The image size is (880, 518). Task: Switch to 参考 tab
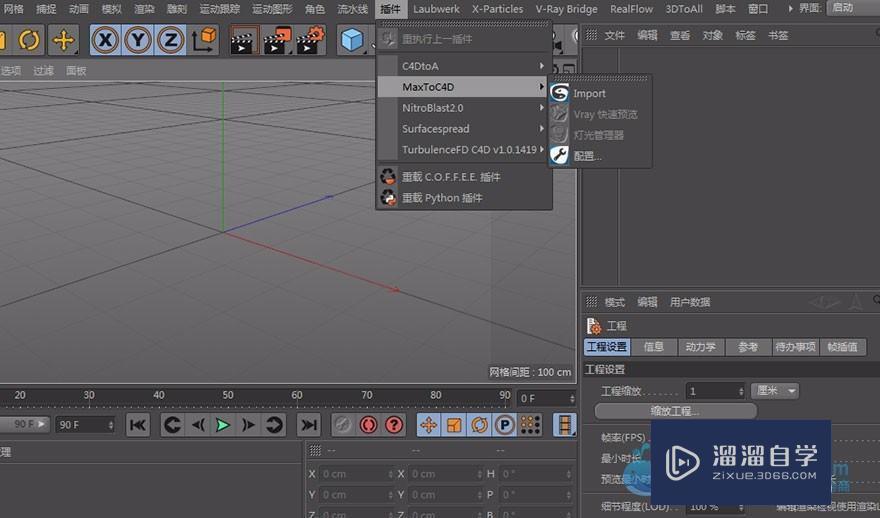coord(748,347)
